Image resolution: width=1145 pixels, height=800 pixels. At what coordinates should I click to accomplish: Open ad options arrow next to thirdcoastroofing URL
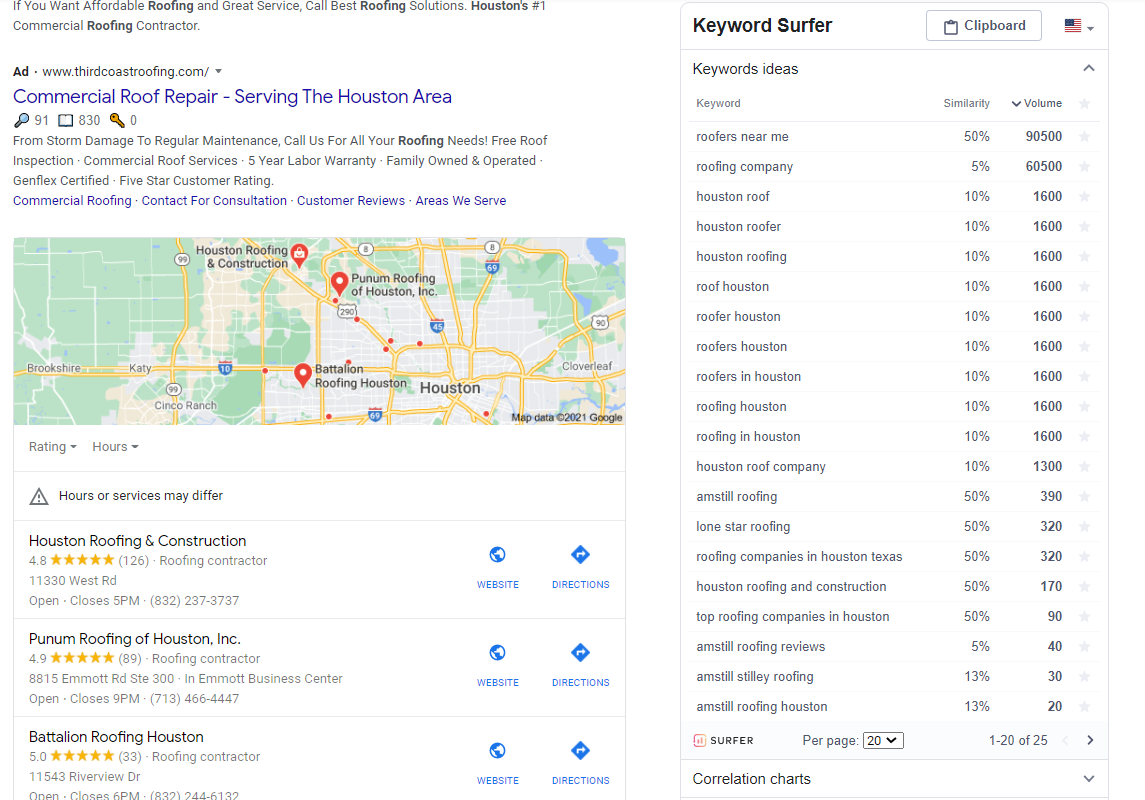(x=218, y=72)
